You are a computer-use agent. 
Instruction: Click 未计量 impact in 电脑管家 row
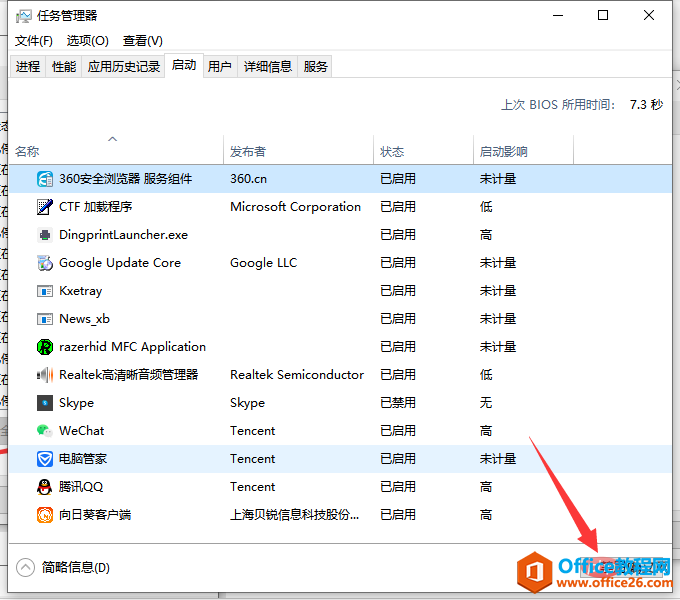pyautogui.click(x=498, y=459)
